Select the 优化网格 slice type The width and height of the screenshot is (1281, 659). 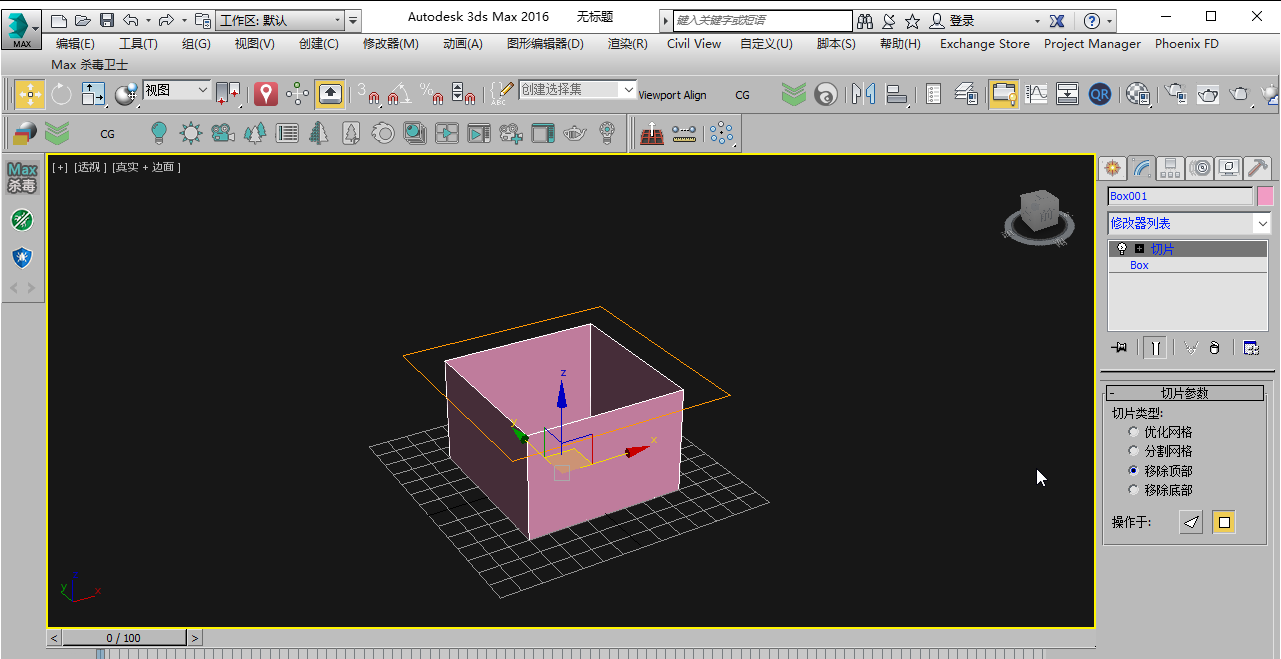tap(1133, 432)
